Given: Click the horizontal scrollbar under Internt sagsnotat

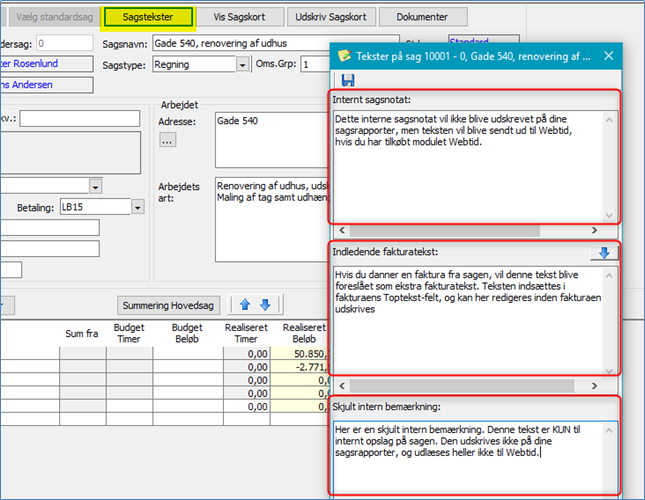Looking at the screenshot, I should pyautogui.click(x=470, y=231).
